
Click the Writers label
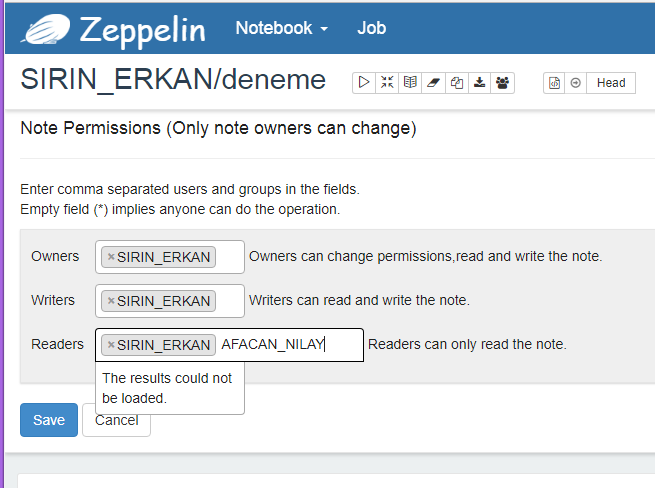point(53,300)
